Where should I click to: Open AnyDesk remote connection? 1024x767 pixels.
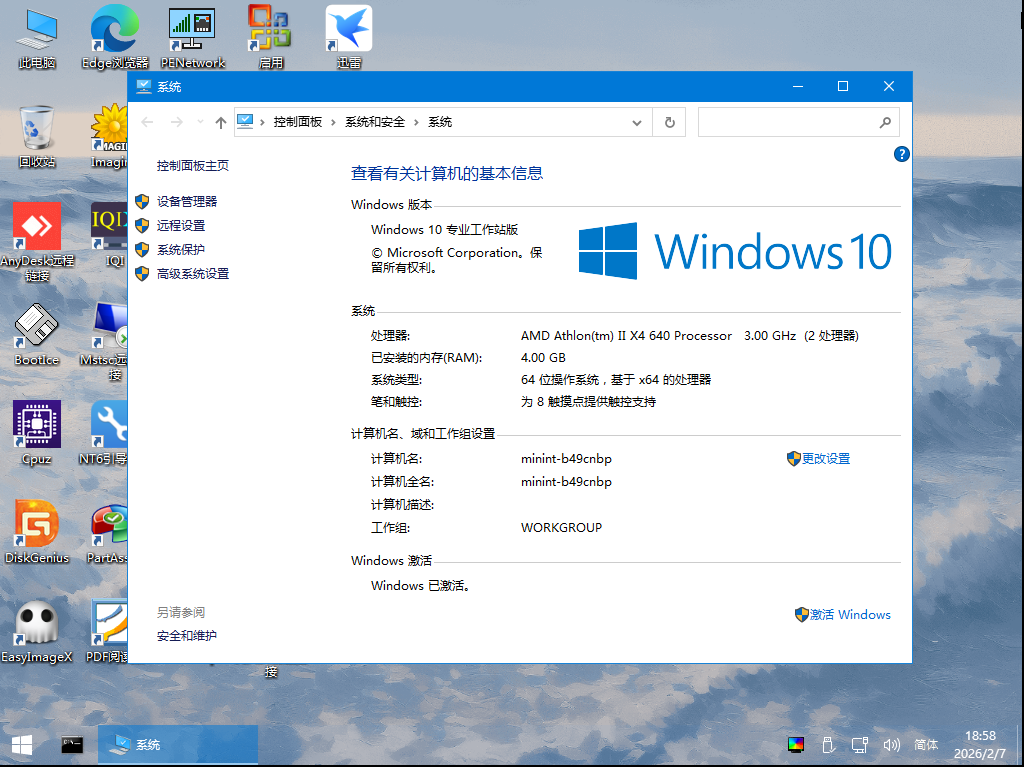click(x=37, y=226)
